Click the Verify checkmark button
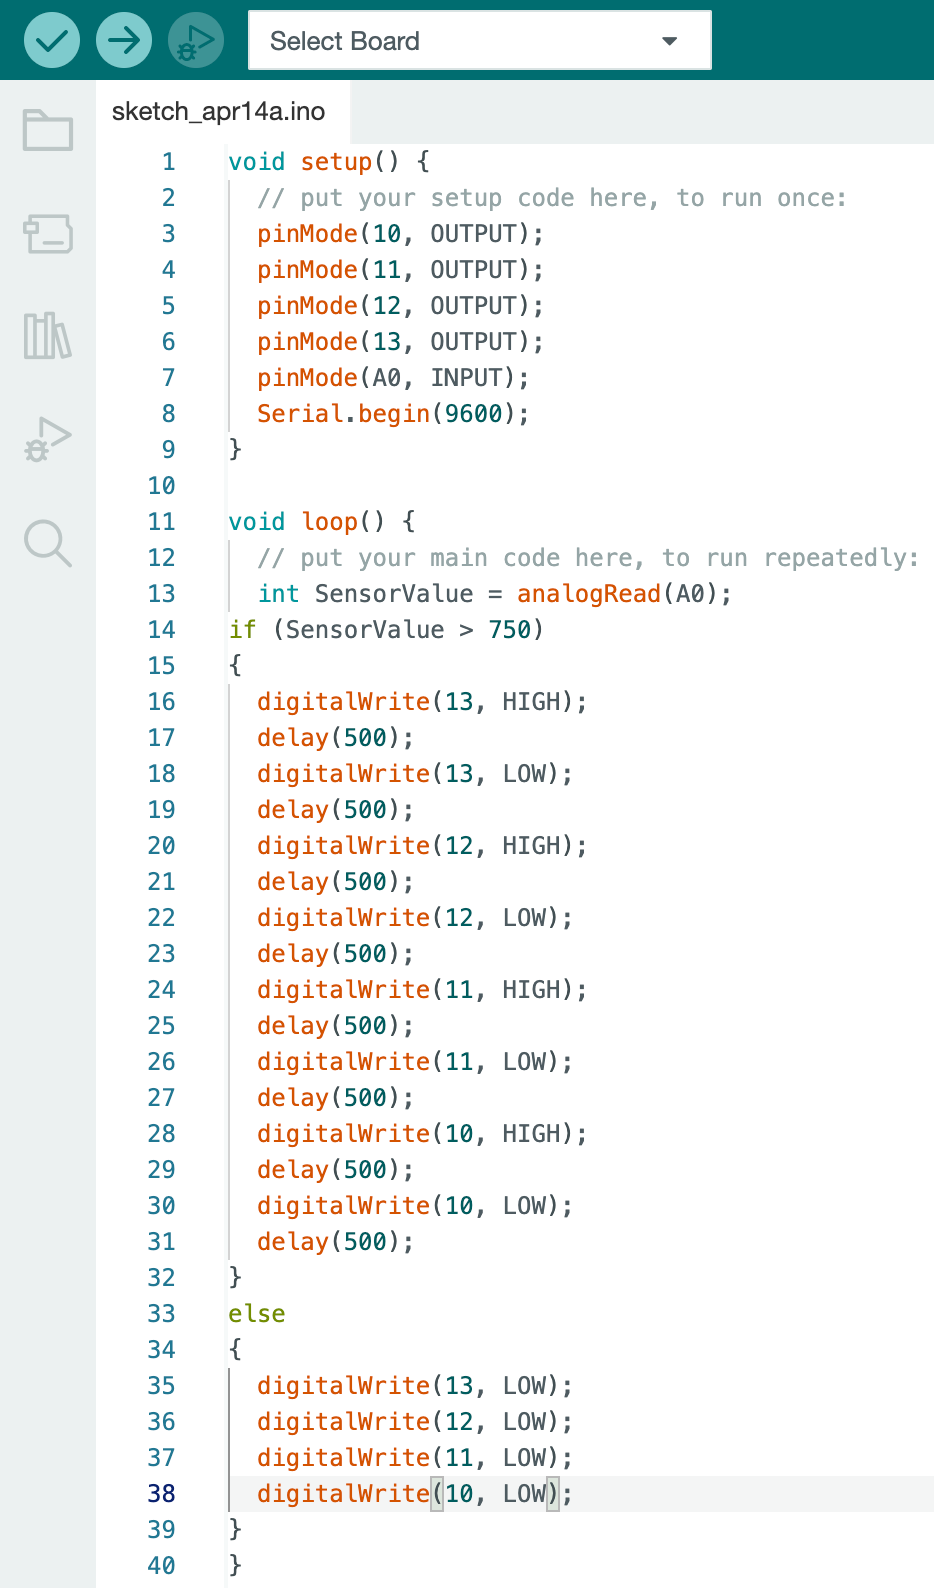 [x=51, y=41]
